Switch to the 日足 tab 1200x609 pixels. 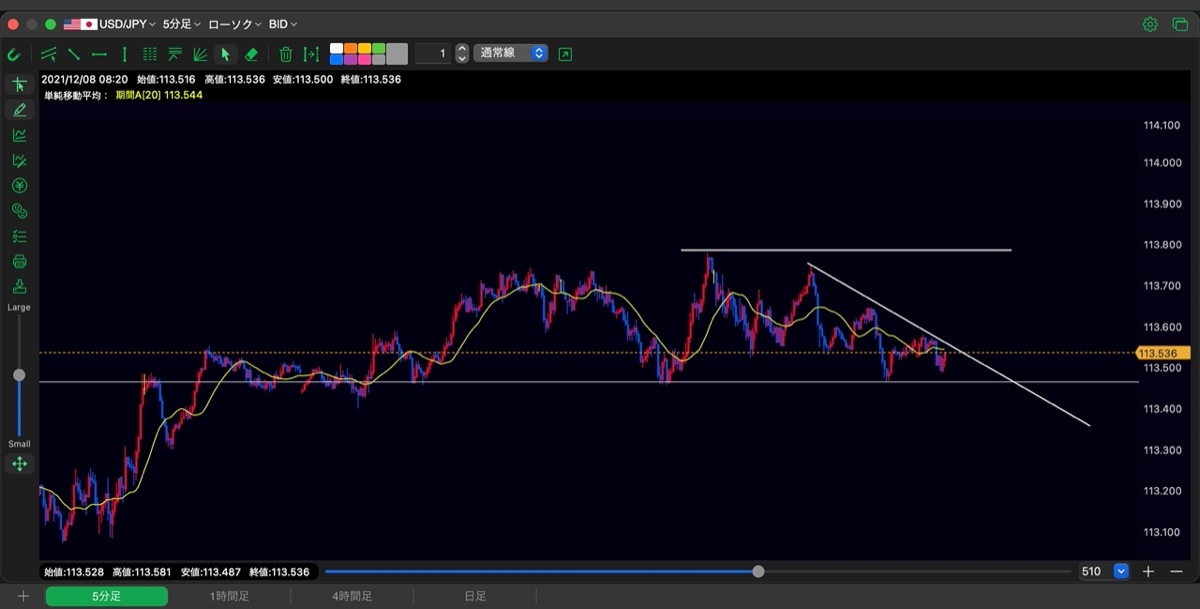pyautogui.click(x=475, y=596)
